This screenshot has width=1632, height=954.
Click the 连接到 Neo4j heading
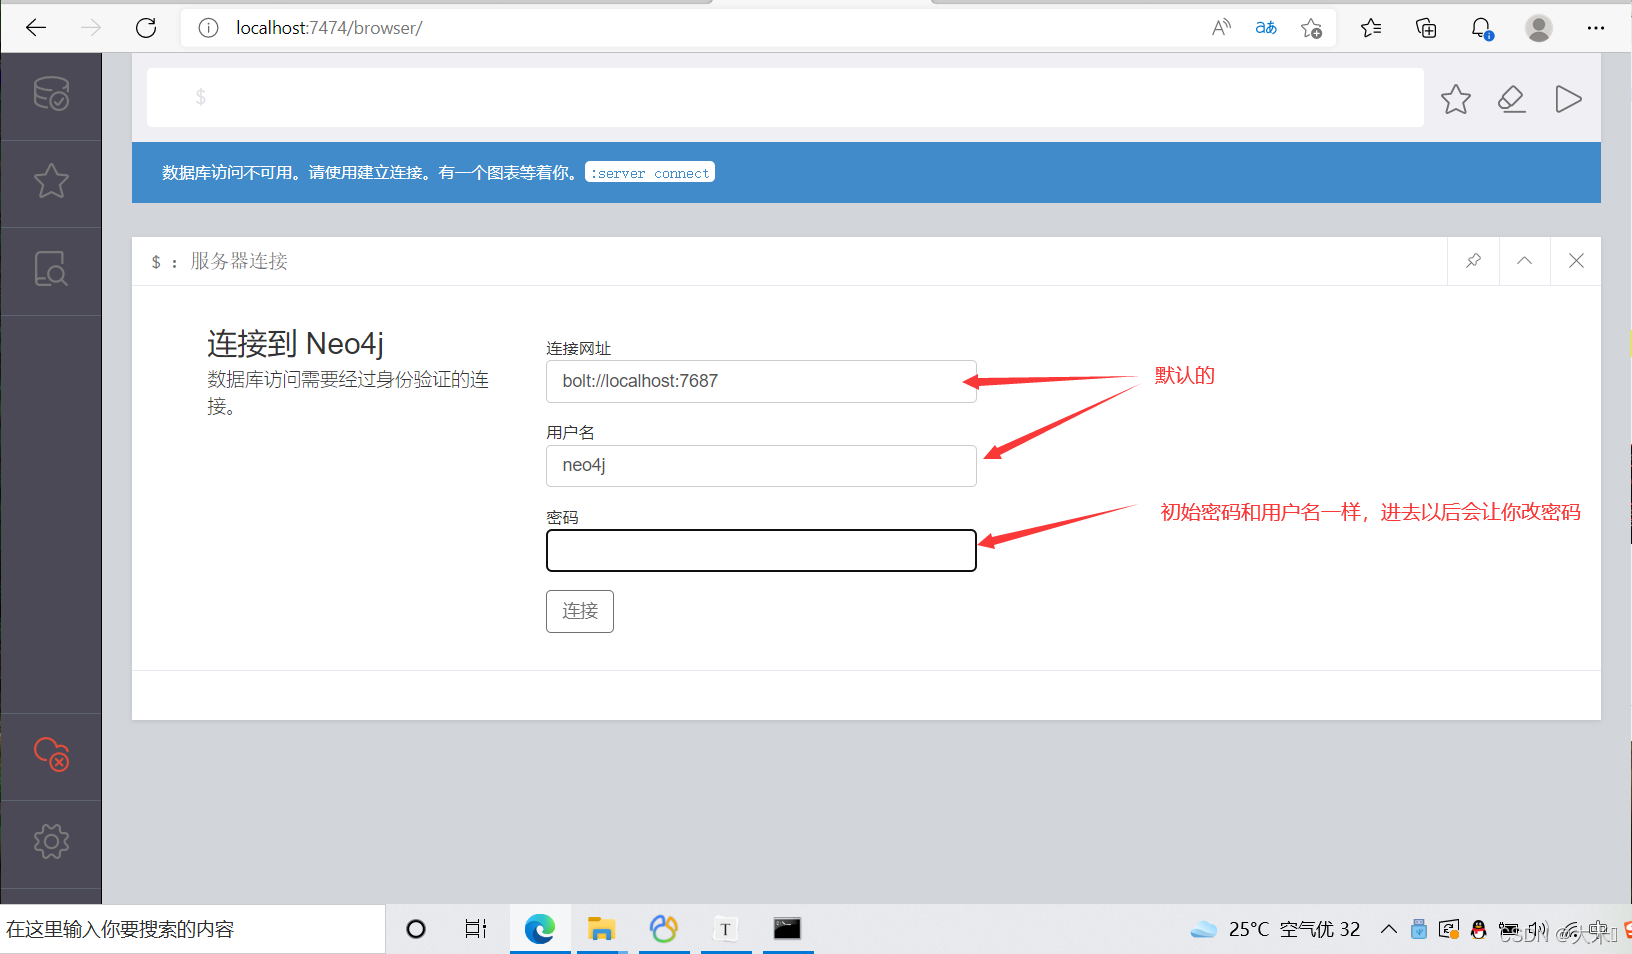[295, 343]
